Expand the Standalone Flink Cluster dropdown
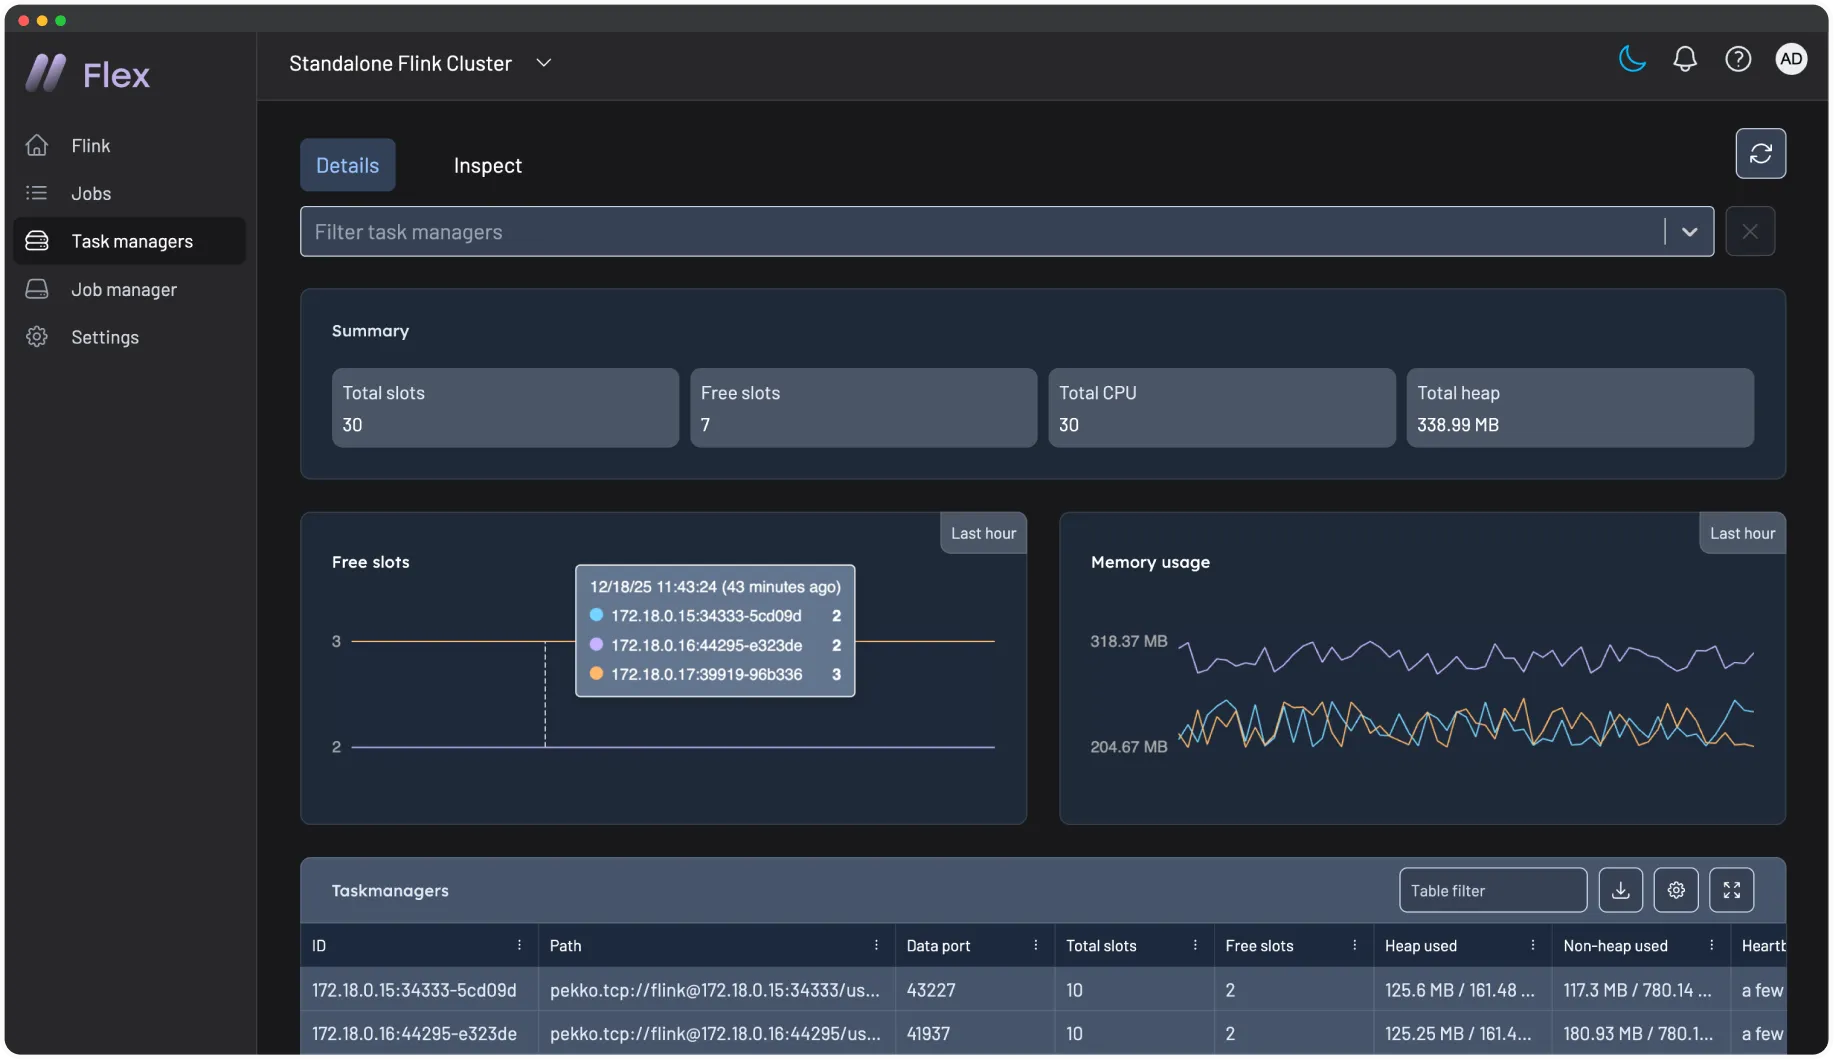Viewport: 1834px width, 1060px height. tap(544, 63)
